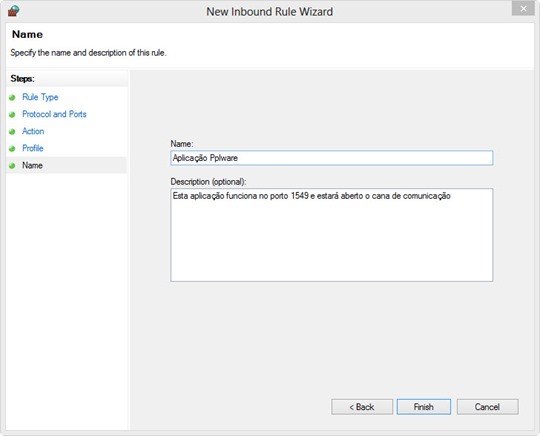Click the Description (optional) label
This screenshot has height=436, width=540.
click(x=208, y=181)
